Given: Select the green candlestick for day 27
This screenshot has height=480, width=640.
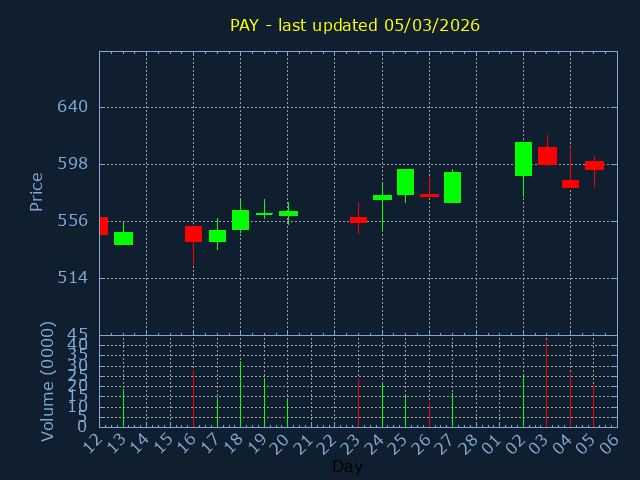Looking at the screenshot, I should click(x=452, y=187).
